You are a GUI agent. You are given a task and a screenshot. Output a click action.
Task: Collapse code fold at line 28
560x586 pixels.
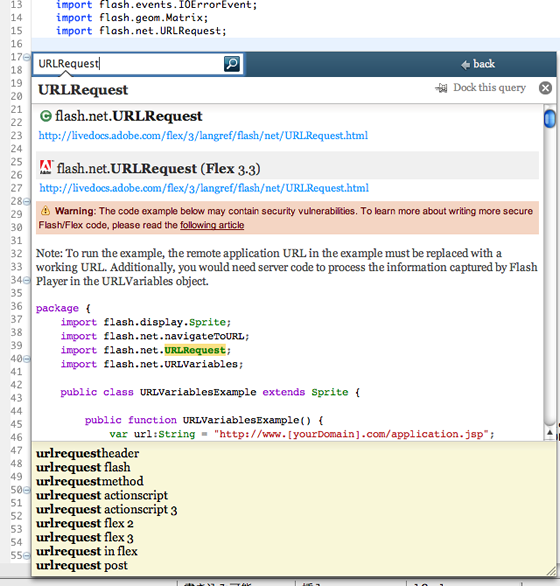[x=27, y=201]
